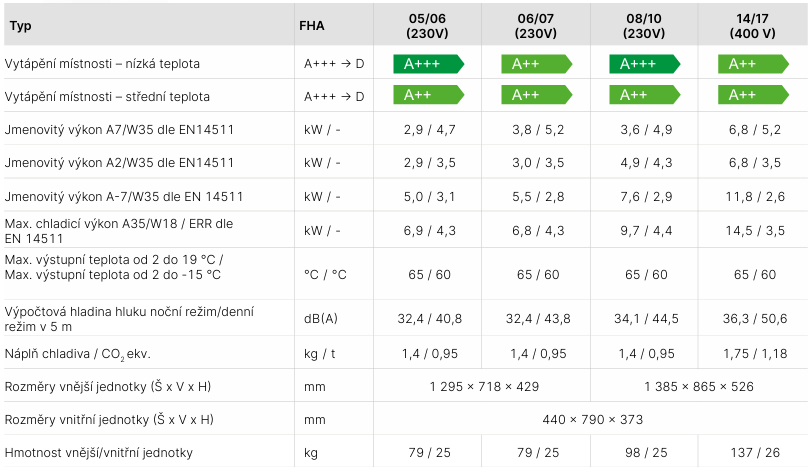Click the weight value 137 / 26
Viewport: 810px width, 467px height.
[755, 453]
